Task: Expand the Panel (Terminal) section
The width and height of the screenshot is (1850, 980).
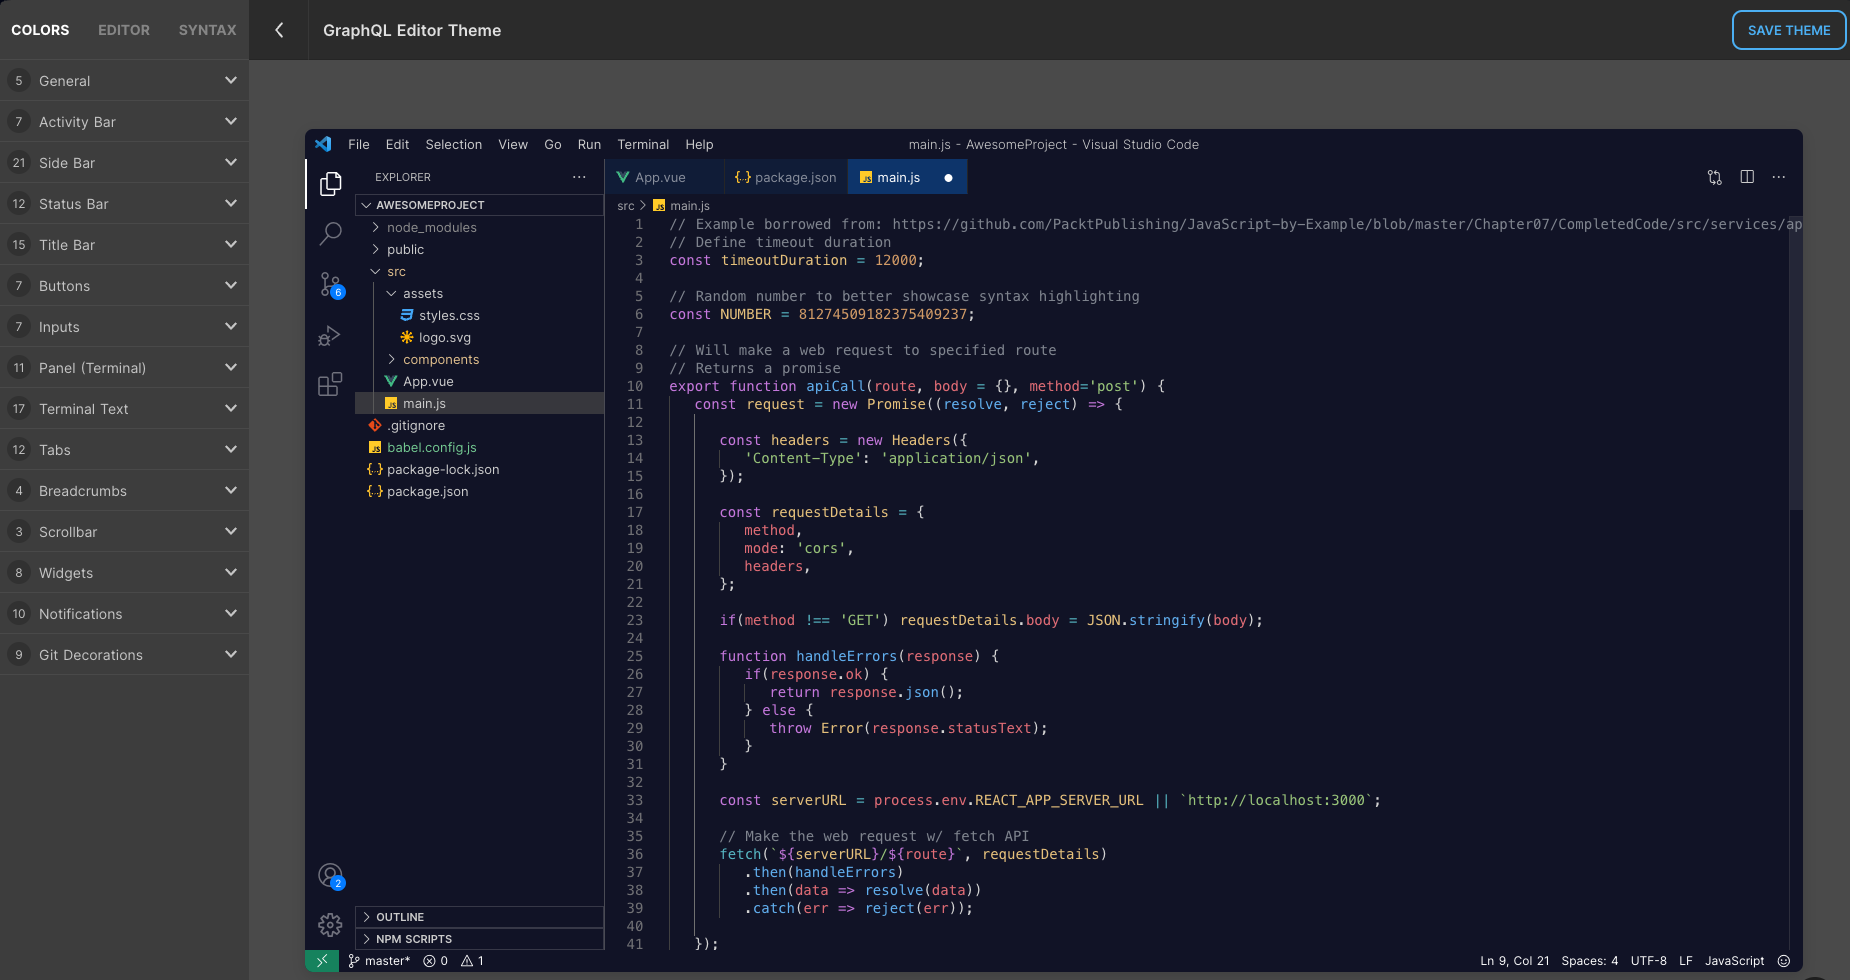Action: coord(124,368)
